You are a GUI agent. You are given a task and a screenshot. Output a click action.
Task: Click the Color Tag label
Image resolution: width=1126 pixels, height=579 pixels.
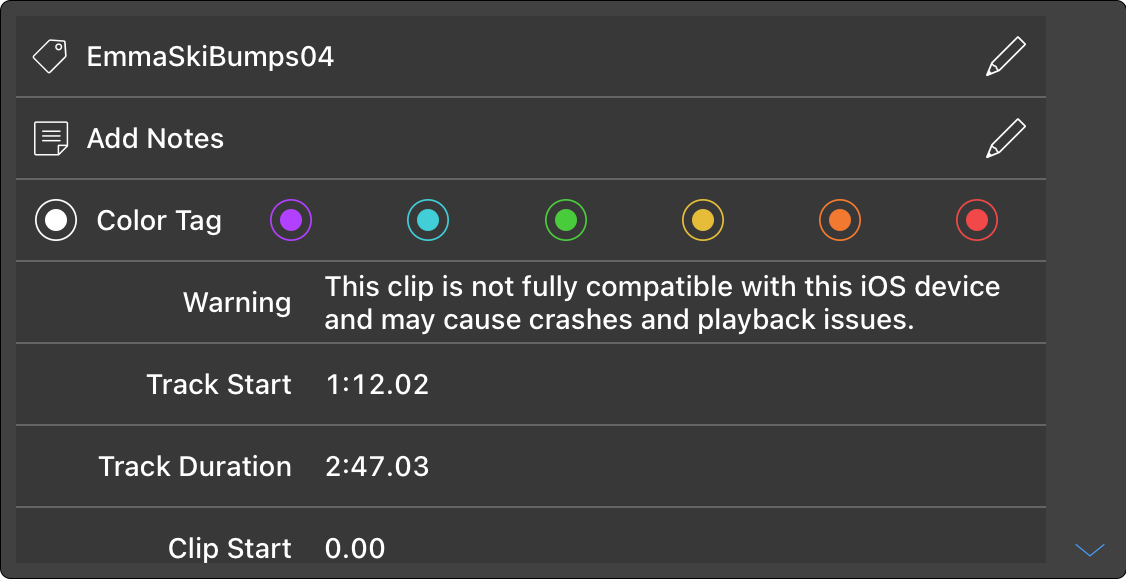pyautogui.click(x=159, y=221)
